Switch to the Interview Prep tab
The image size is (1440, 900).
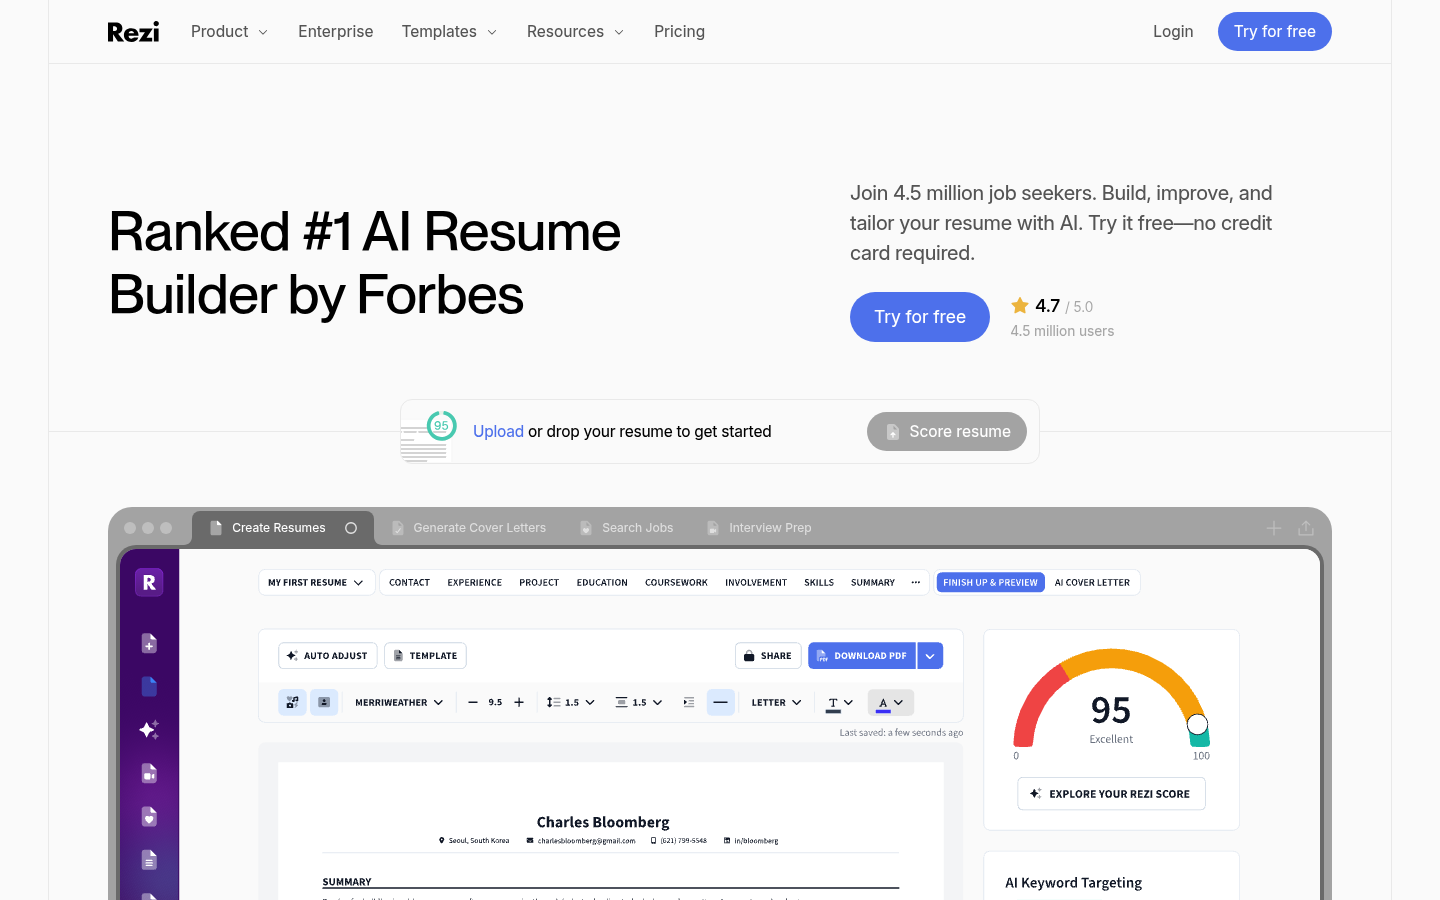759,528
